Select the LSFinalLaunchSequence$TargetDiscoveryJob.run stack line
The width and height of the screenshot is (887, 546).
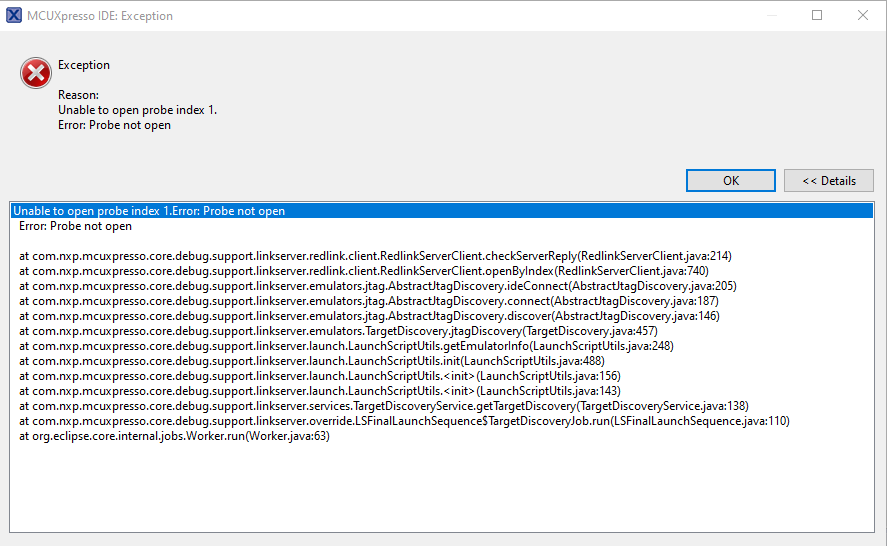[x=404, y=420]
